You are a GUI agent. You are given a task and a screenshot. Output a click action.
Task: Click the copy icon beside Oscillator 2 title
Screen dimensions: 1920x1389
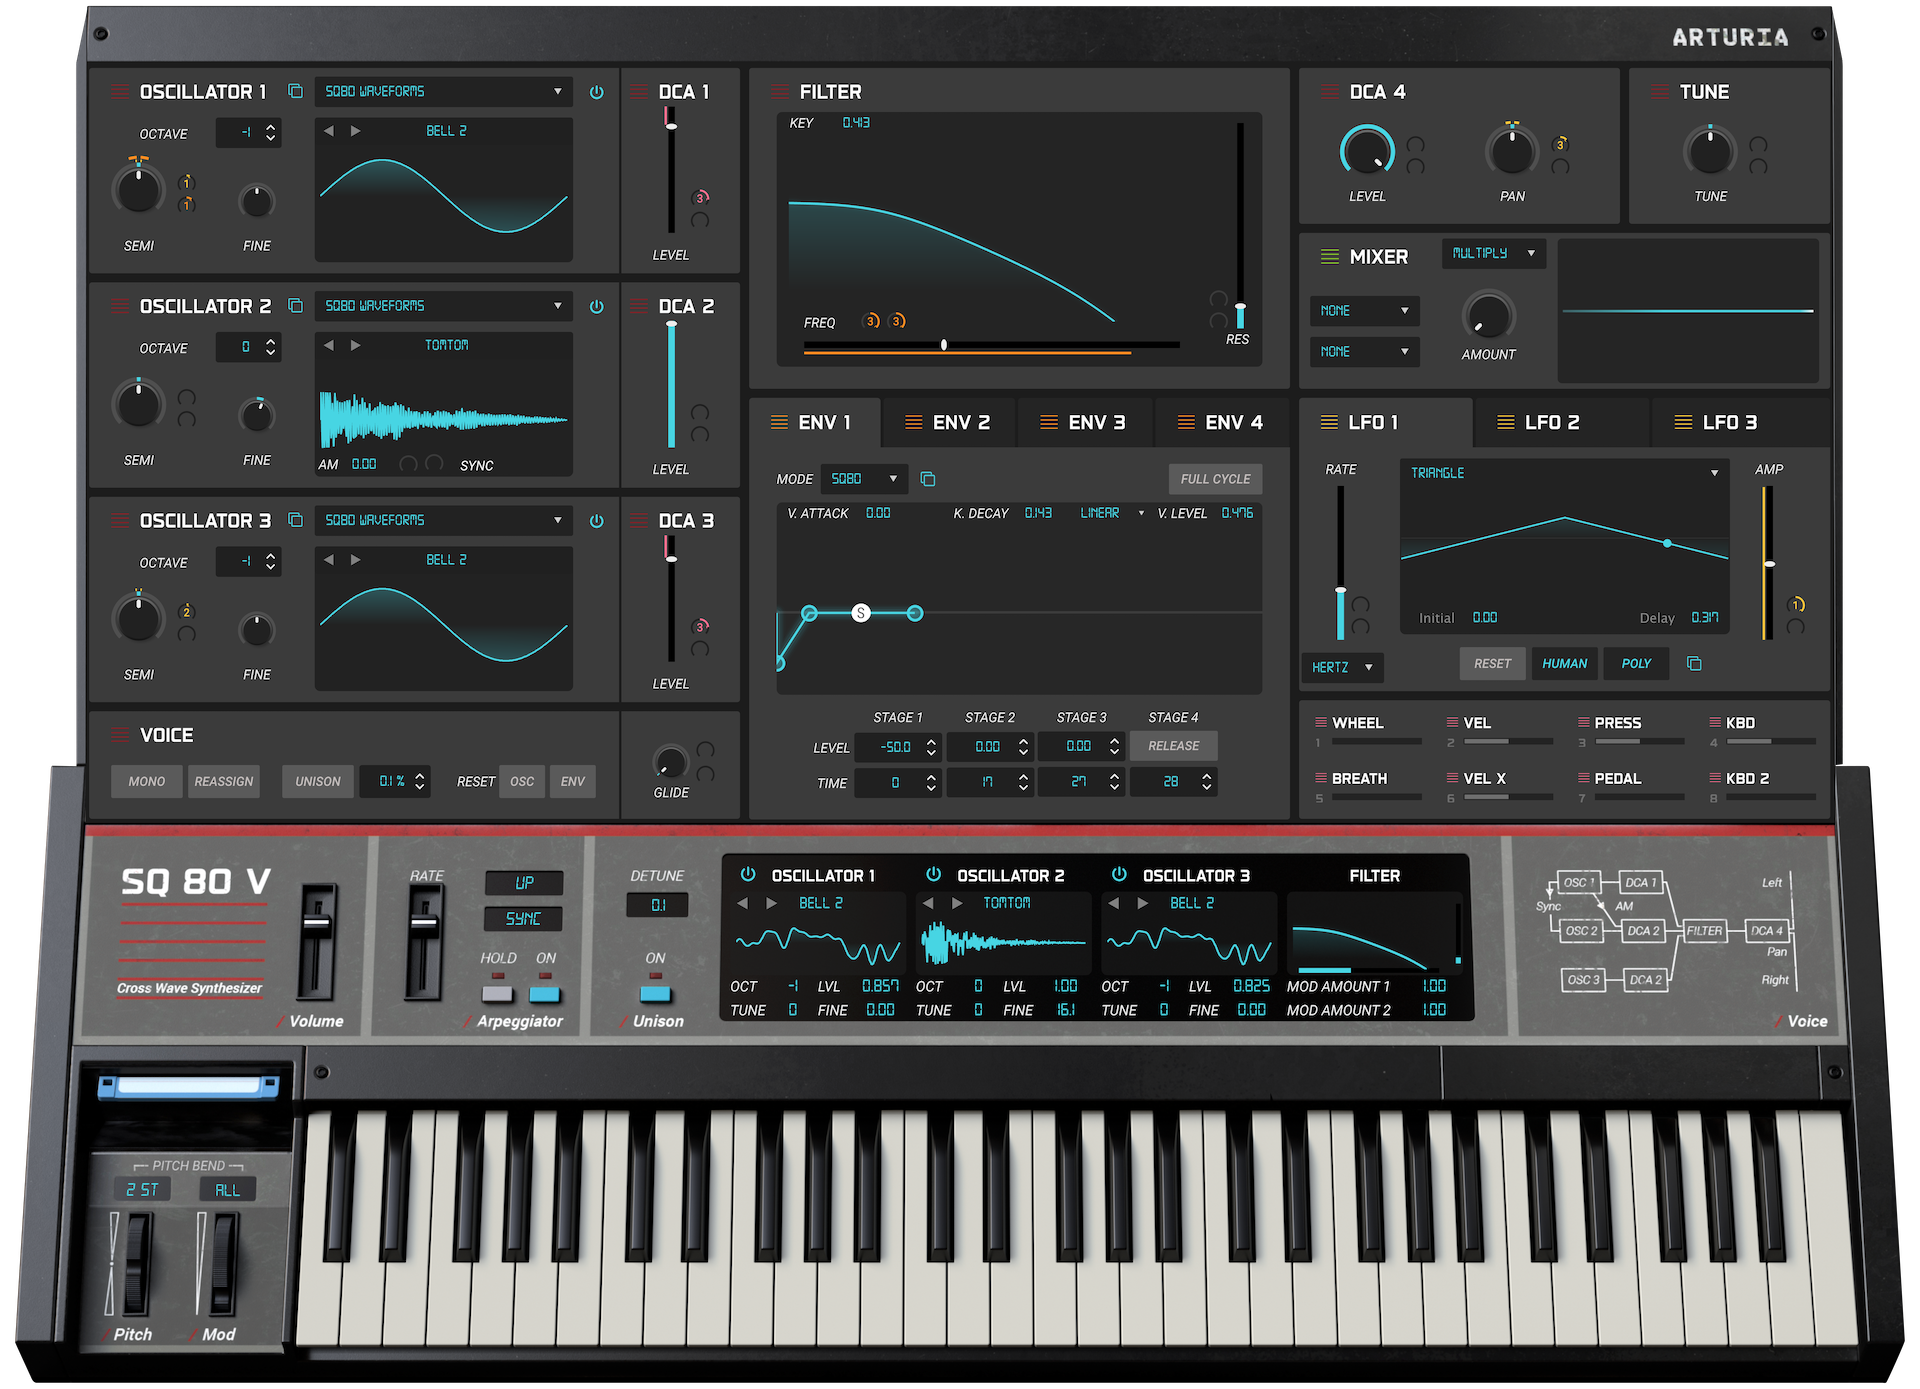(295, 306)
